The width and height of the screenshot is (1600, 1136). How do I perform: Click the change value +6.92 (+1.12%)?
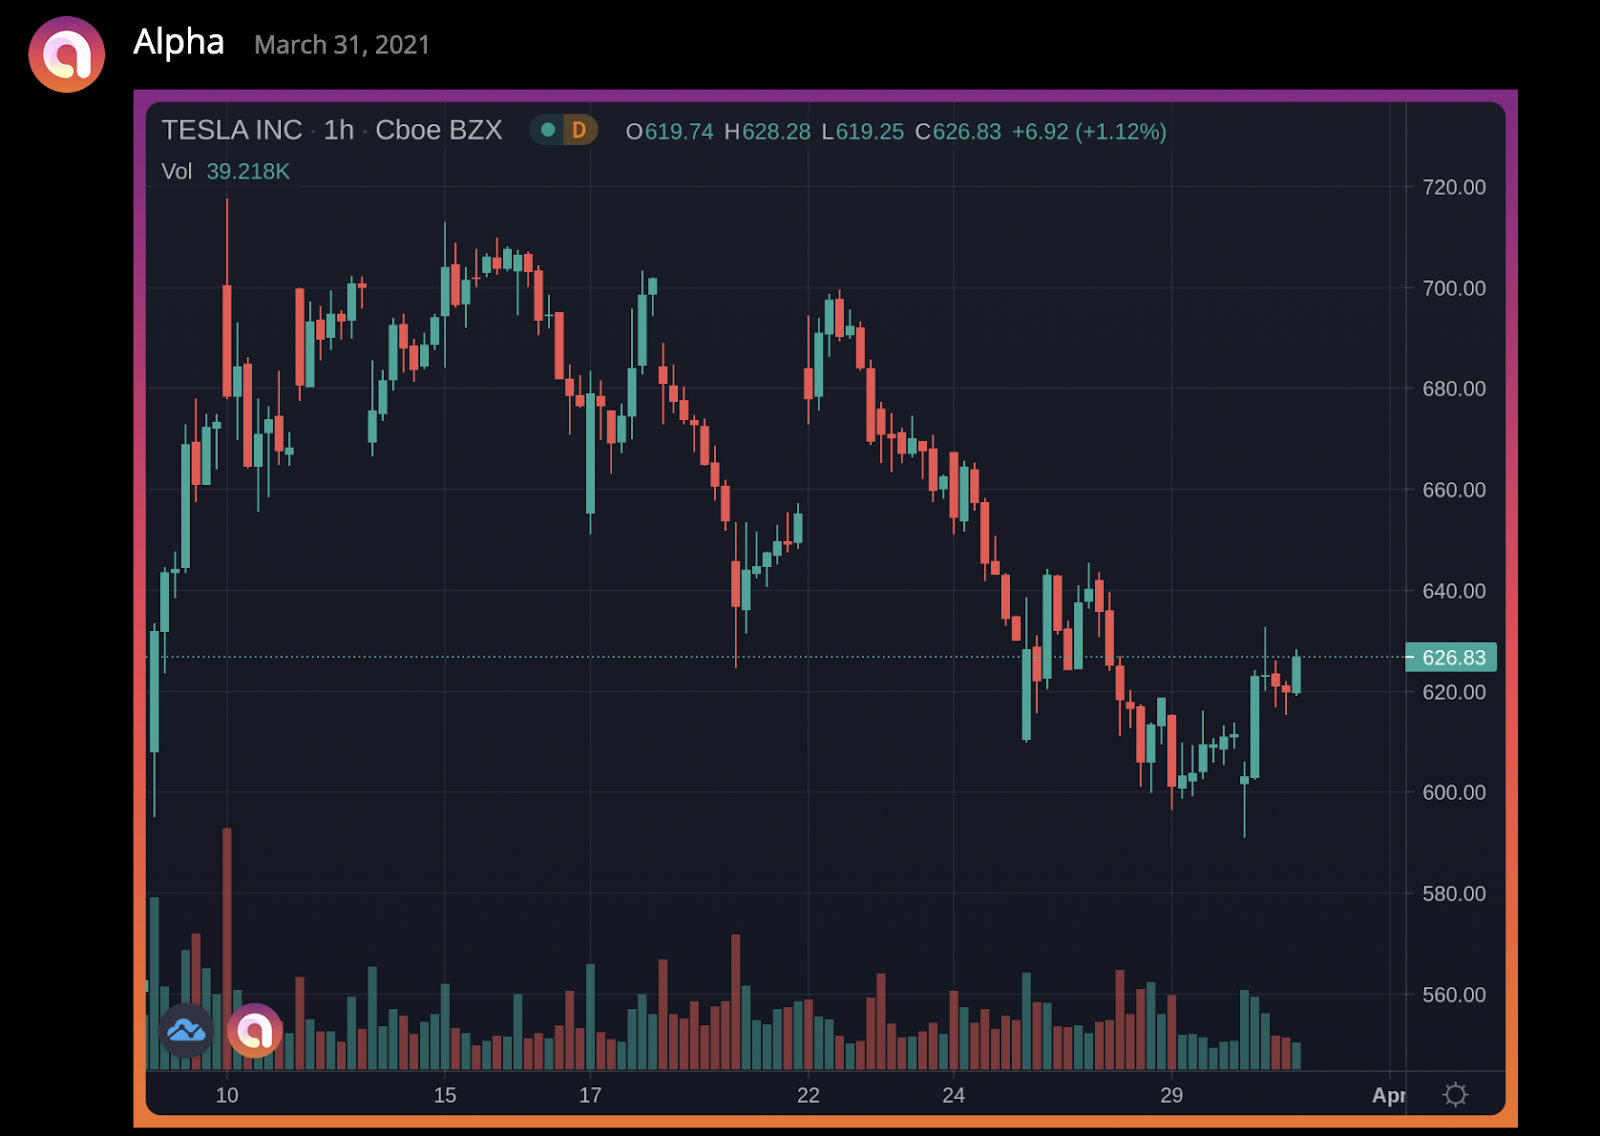click(1089, 132)
